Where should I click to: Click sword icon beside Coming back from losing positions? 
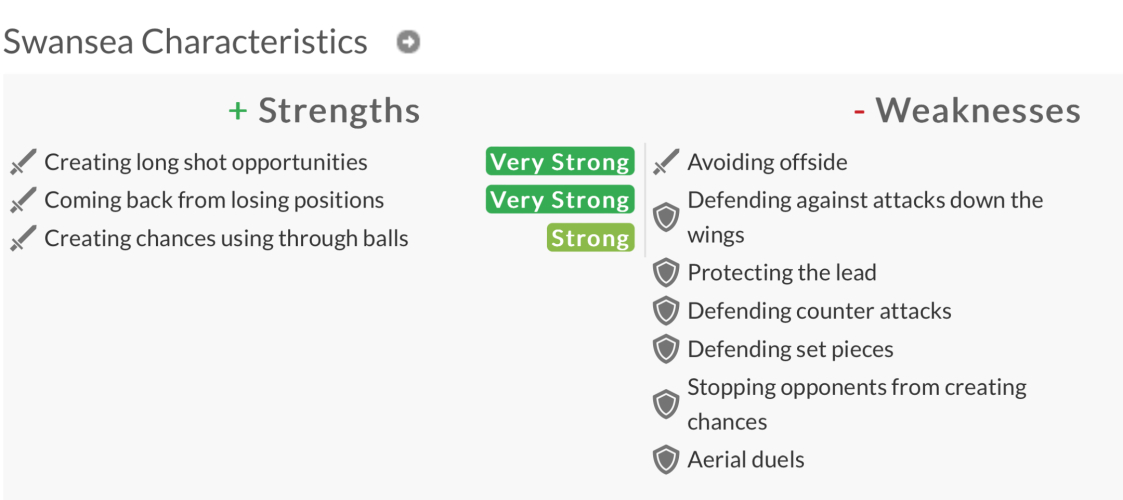pyautogui.click(x=23, y=200)
